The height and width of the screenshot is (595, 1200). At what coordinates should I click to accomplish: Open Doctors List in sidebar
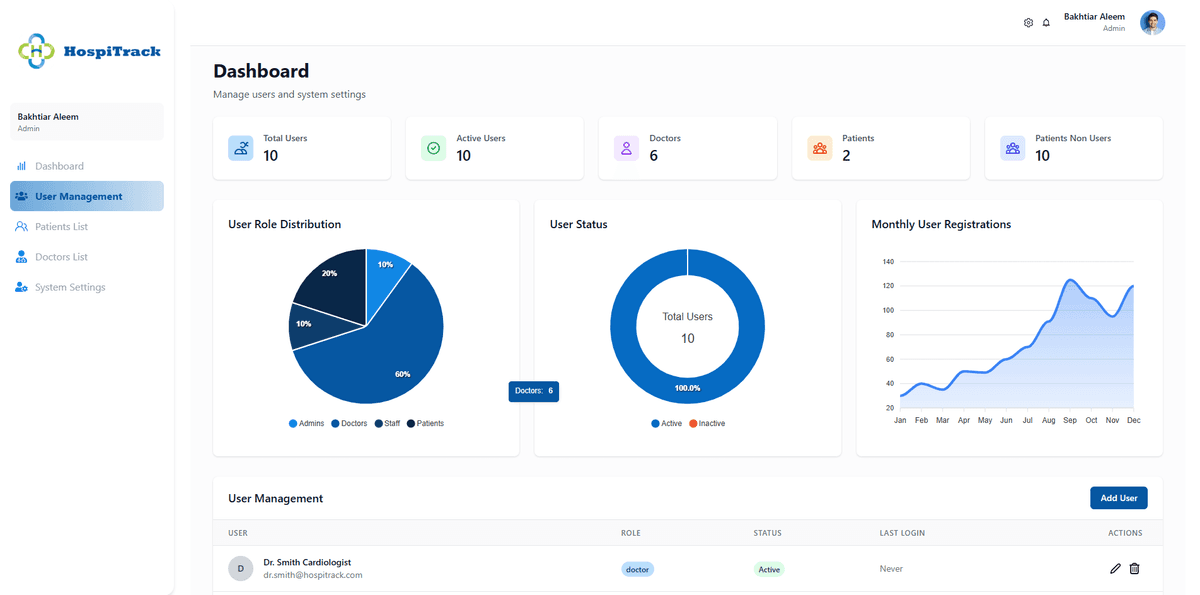coord(61,257)
